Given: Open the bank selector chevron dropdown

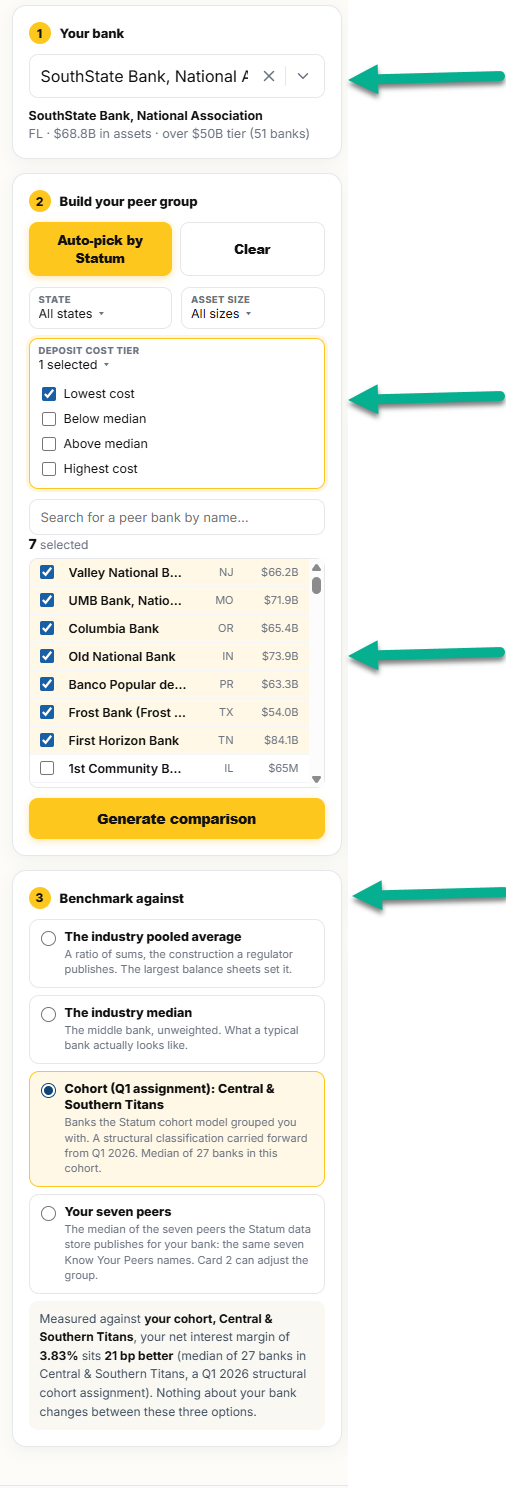Looking at the screenshot, I should [304, 76].
